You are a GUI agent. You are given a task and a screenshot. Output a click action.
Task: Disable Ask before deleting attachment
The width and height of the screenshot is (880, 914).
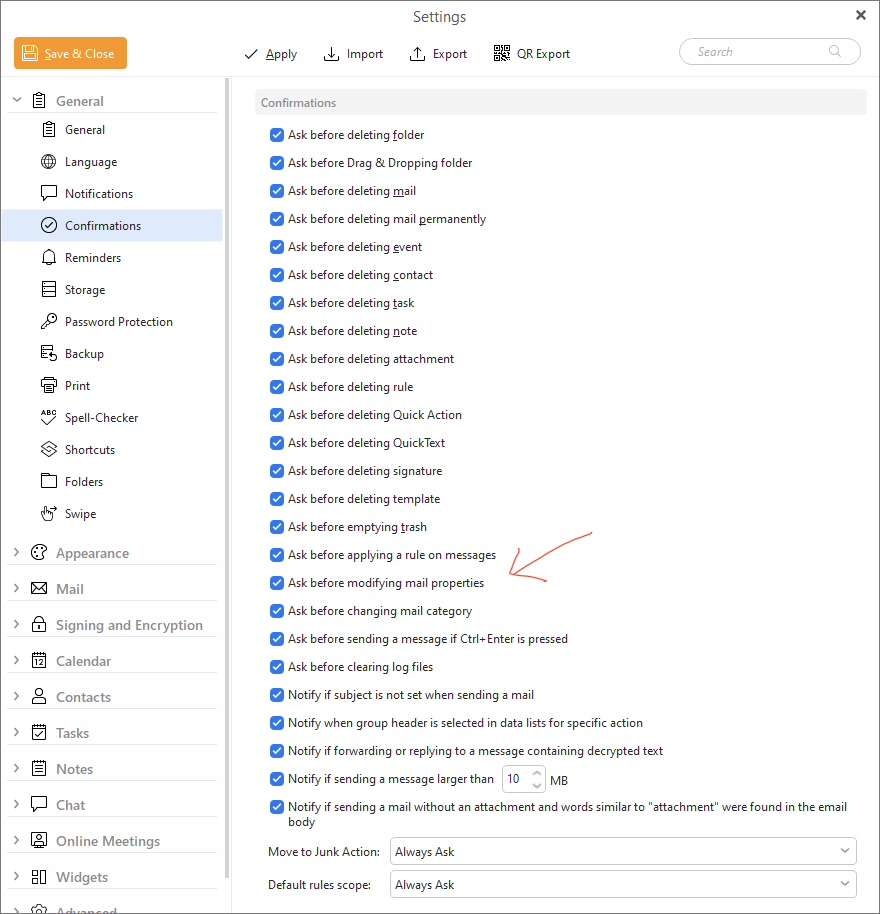tap(277, 359)
